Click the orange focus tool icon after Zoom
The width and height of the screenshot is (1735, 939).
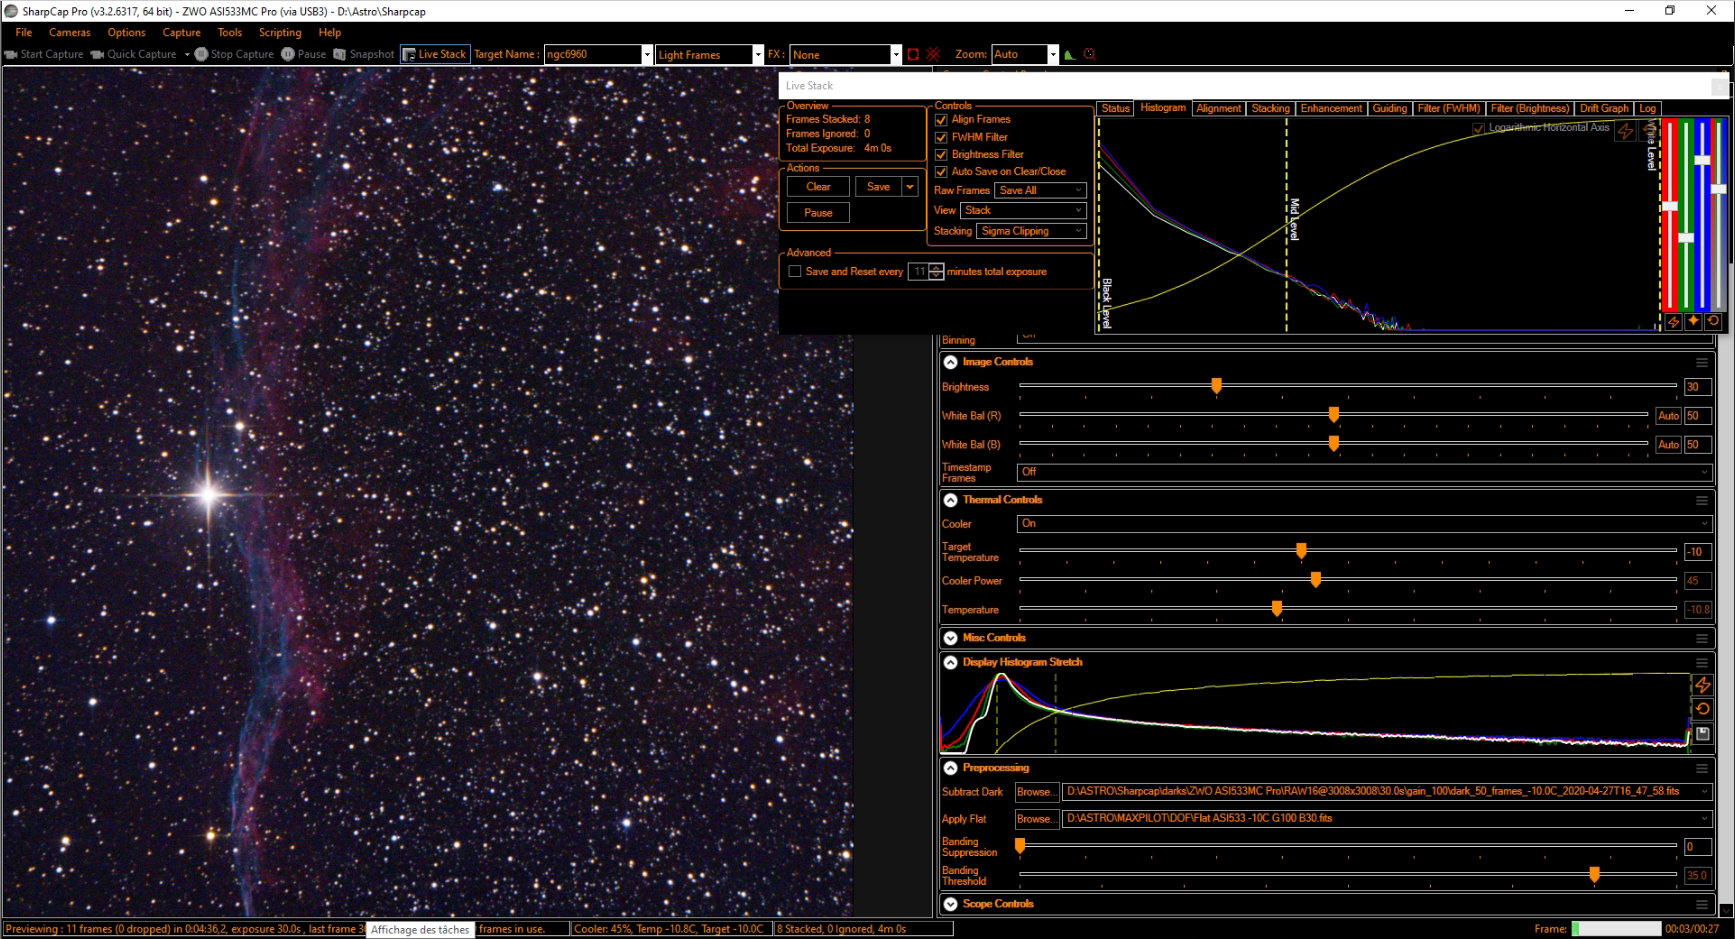(1090, 54)
